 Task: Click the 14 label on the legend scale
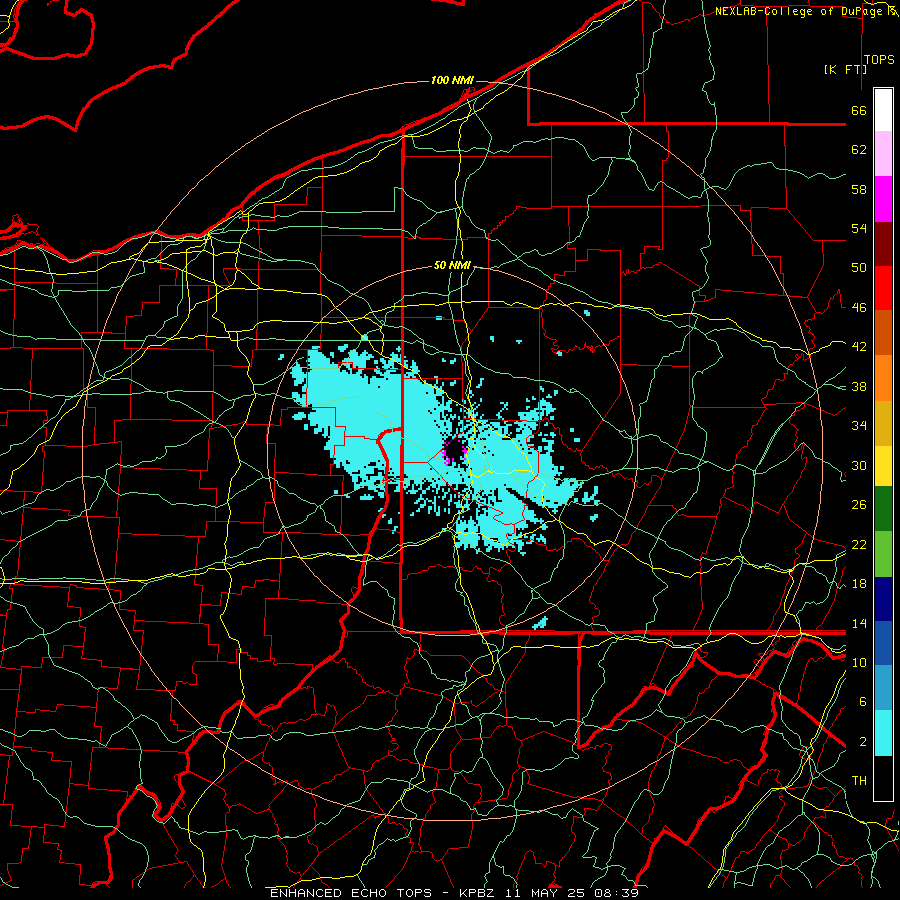pyautogui.click(x=859, y=623)
